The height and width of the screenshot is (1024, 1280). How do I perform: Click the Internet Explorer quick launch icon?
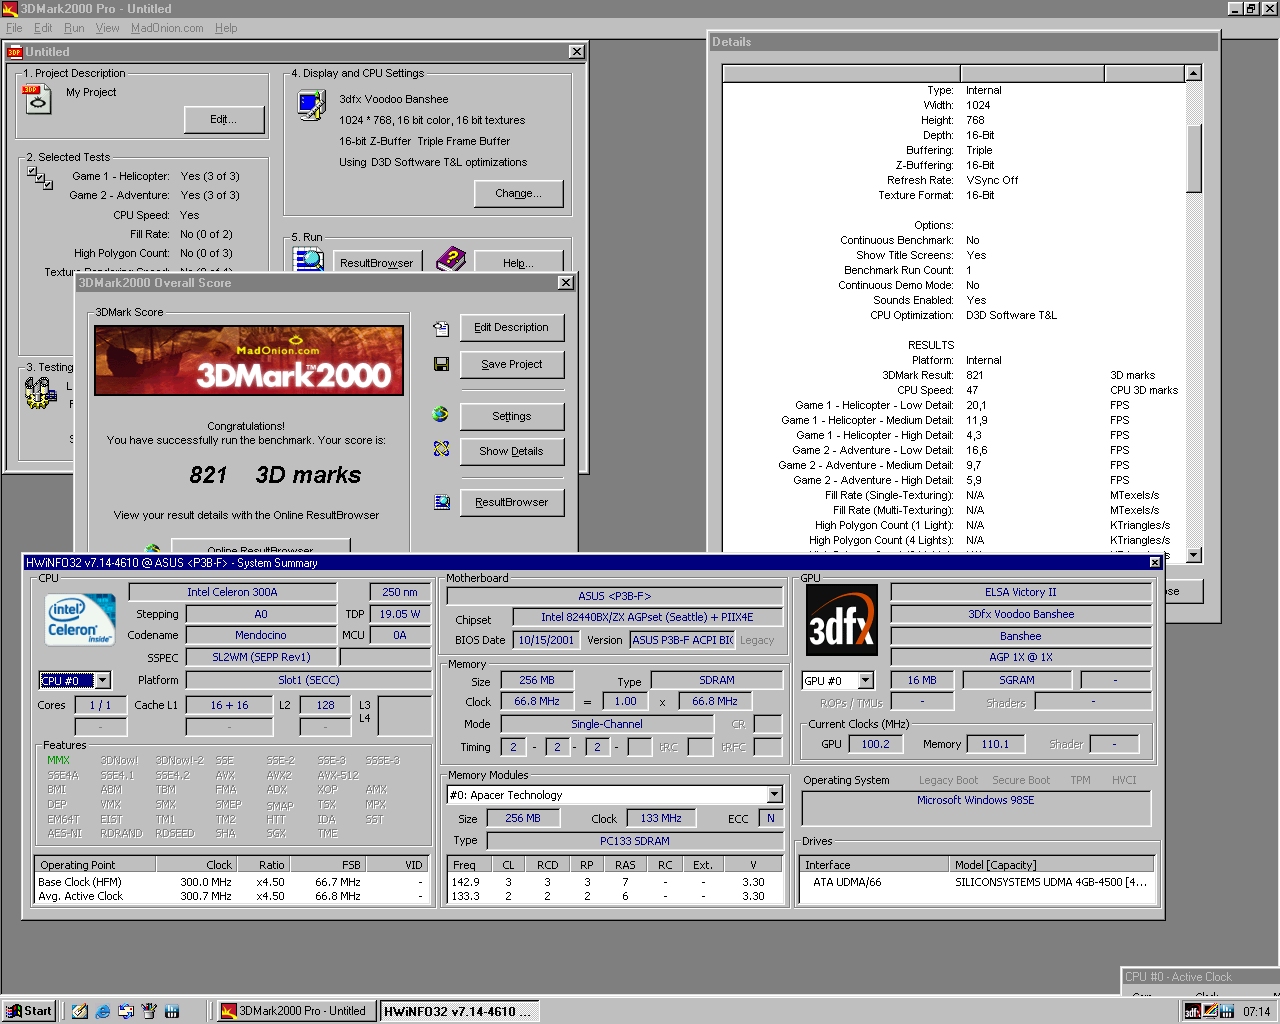(103, 1011)
